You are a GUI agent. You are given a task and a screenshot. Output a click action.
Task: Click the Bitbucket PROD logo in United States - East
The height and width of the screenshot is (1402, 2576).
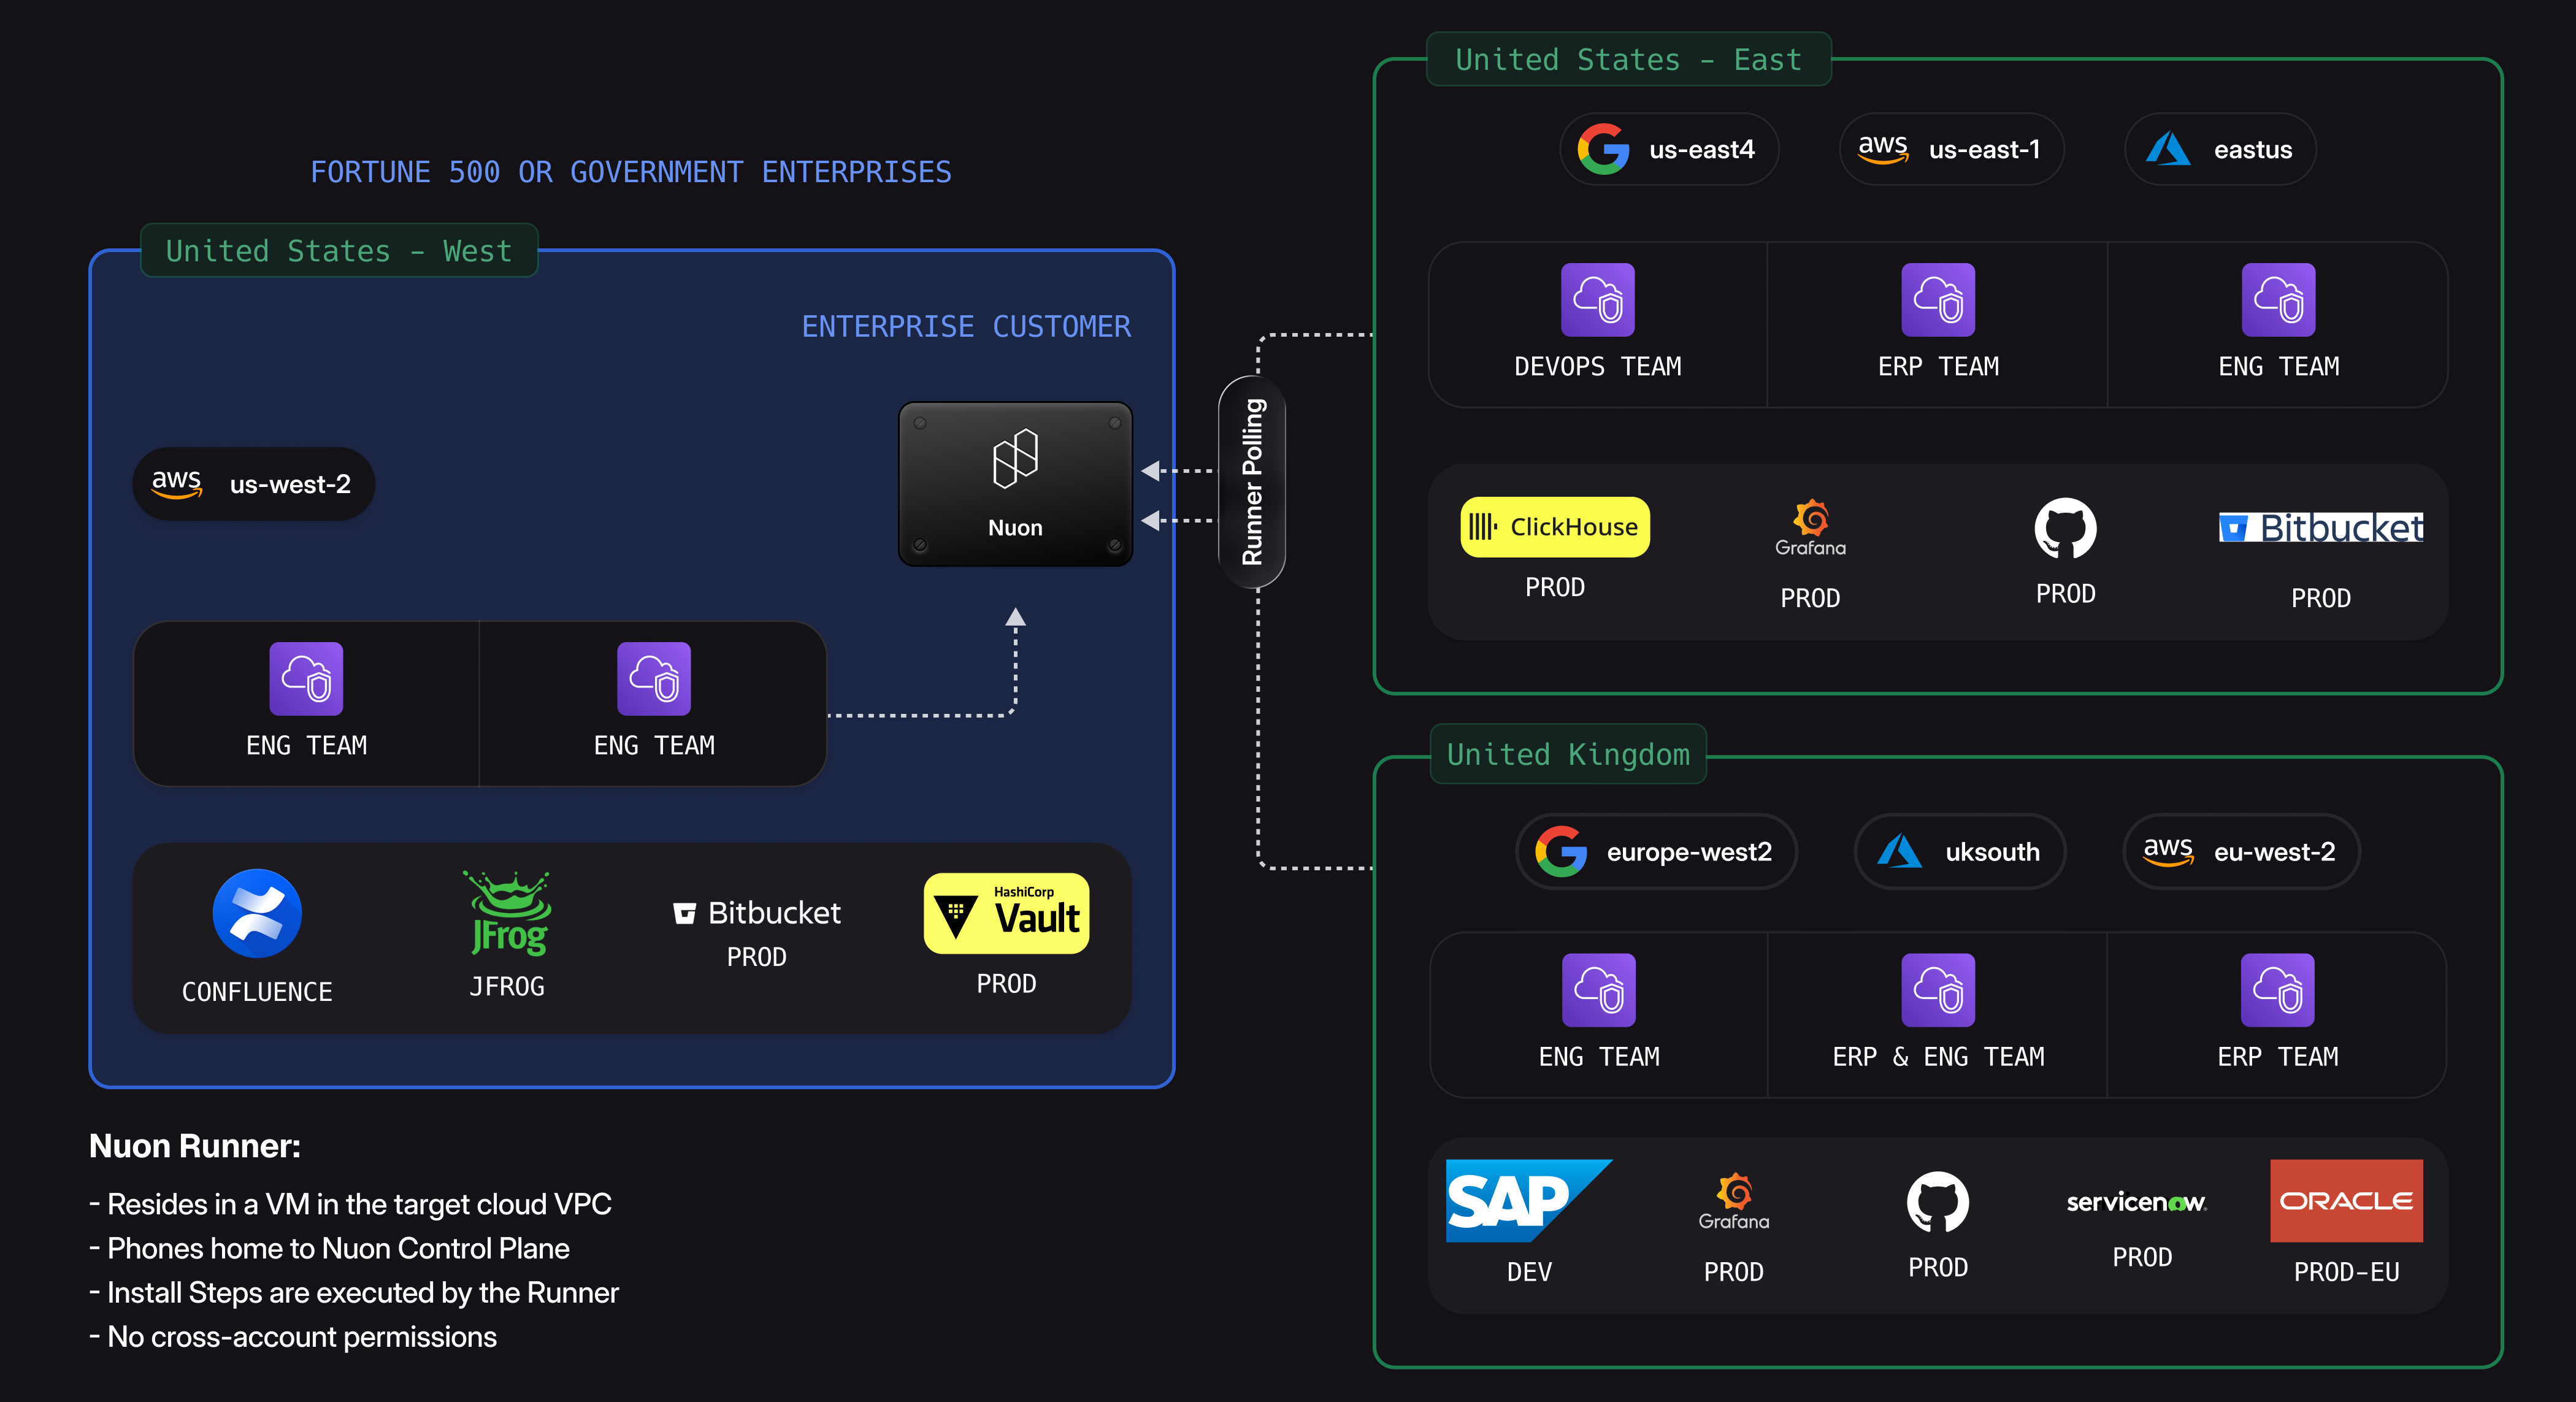point(2320,528)
